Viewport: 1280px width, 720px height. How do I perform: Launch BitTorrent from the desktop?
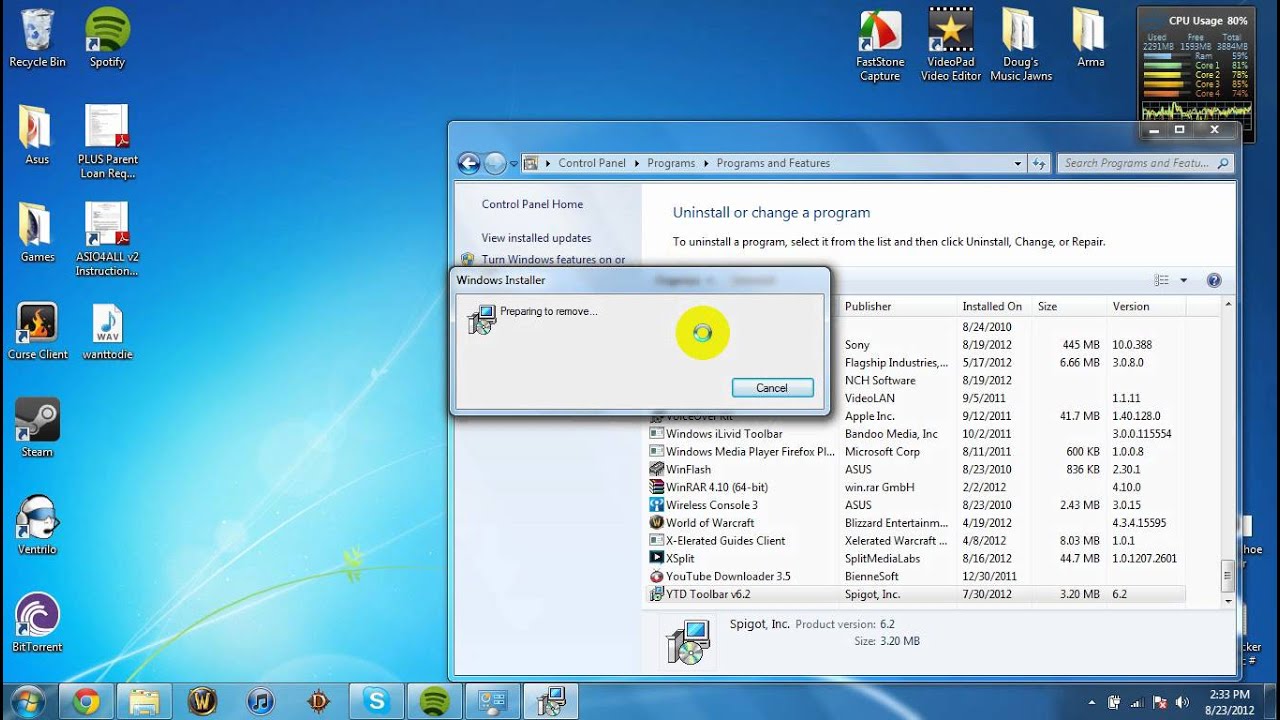click(x=37, y=623)
